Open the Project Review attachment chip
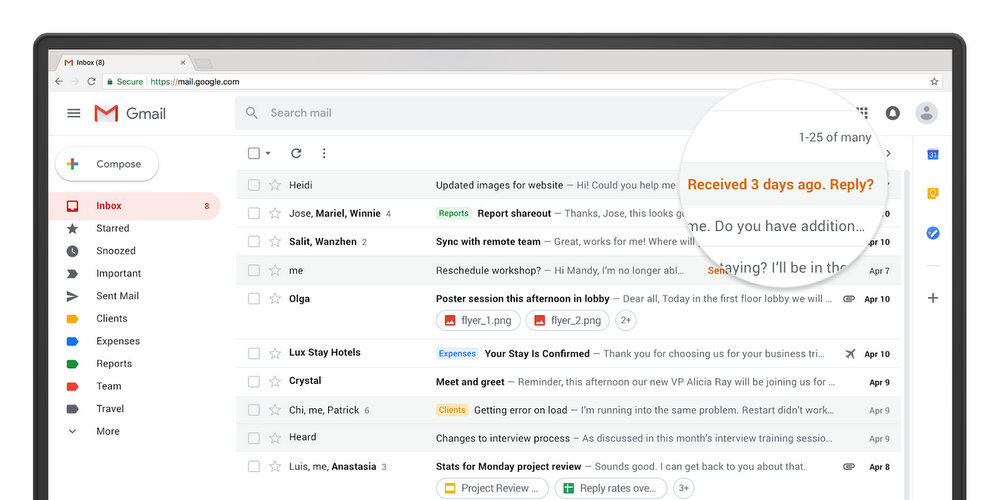Viewport: 1000px width, 500px height. [x=492, y=489]
